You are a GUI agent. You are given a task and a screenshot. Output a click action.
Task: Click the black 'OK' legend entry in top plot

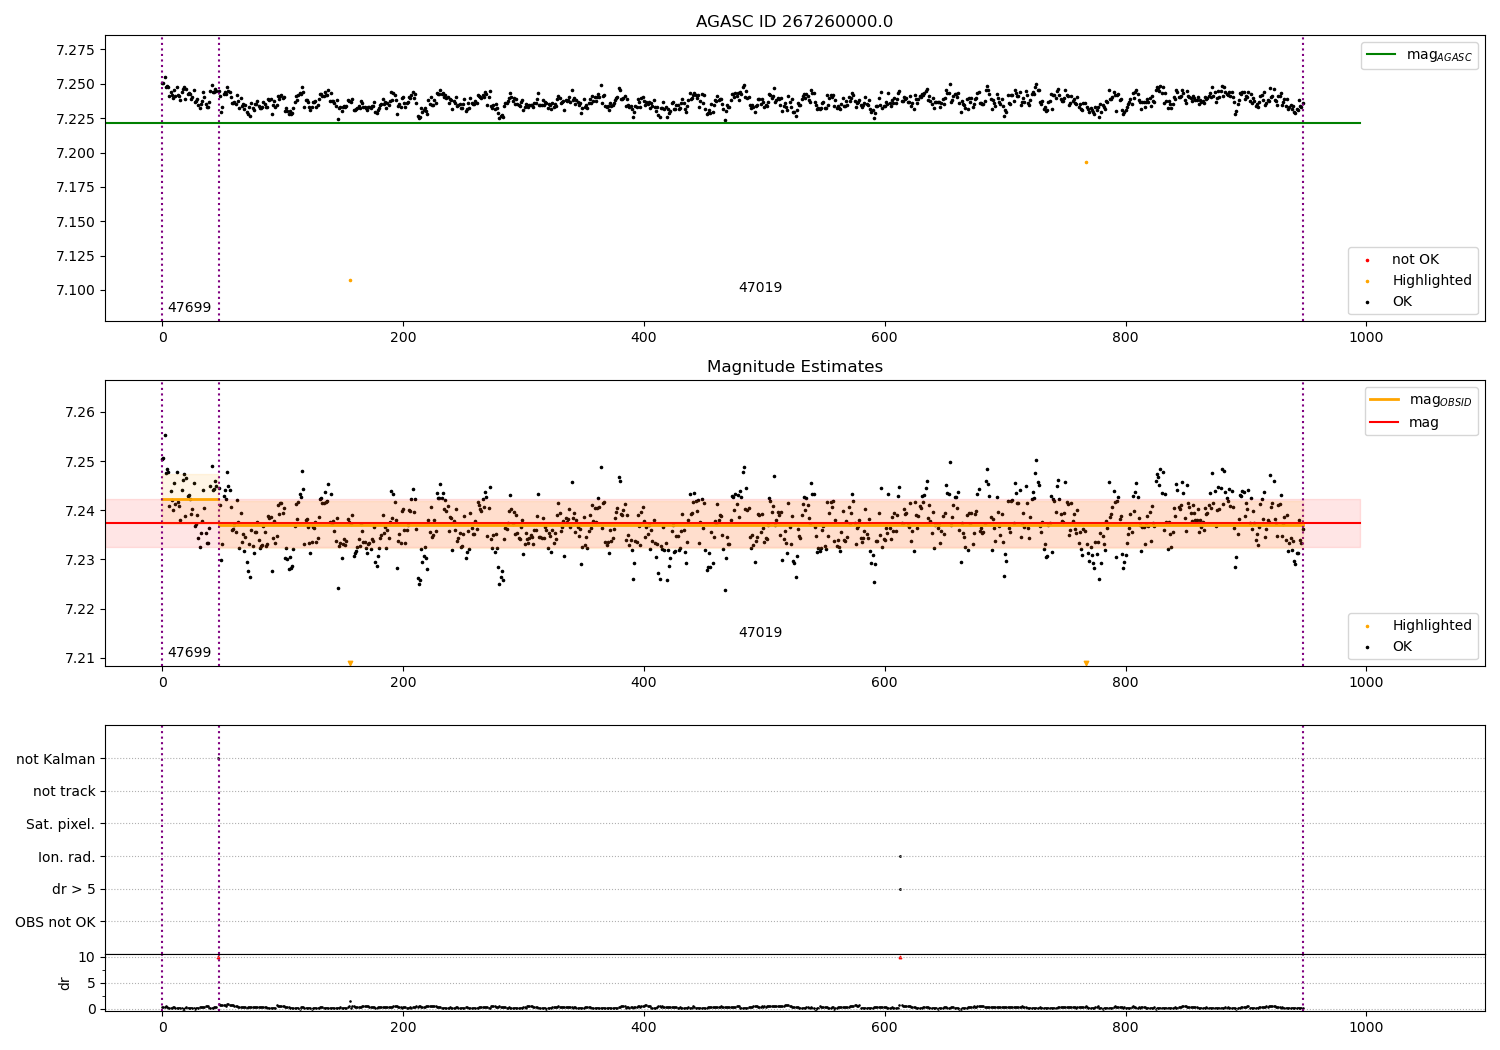pyautogui.click(x=1402, y=302)
